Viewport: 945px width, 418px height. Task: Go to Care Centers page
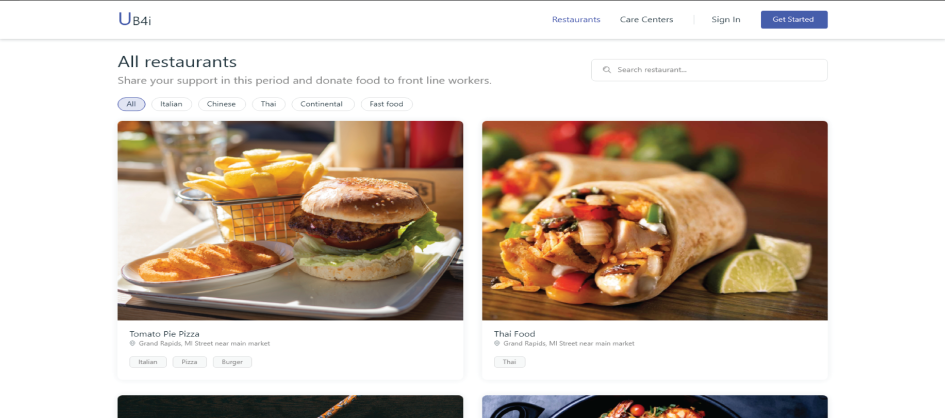coord(646,19)
